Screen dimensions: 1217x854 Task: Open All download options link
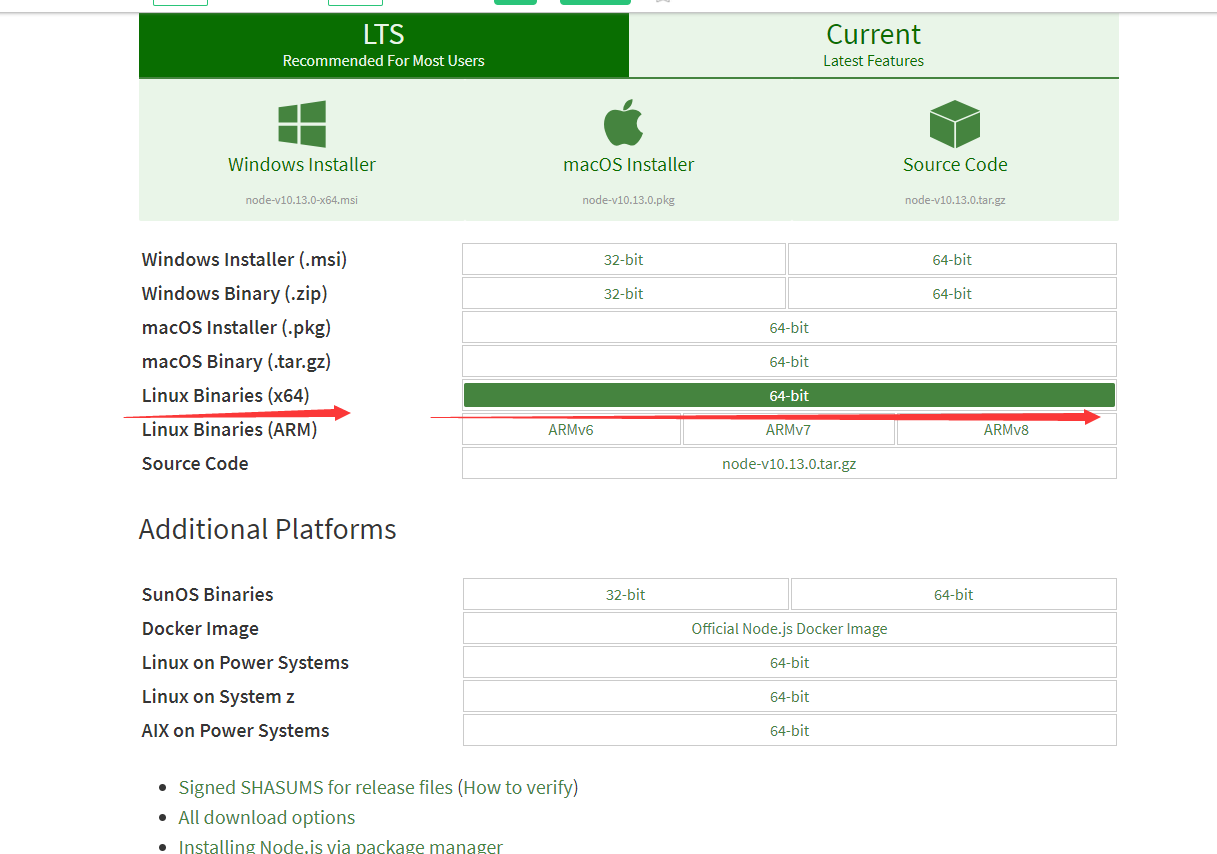point(267,817)
